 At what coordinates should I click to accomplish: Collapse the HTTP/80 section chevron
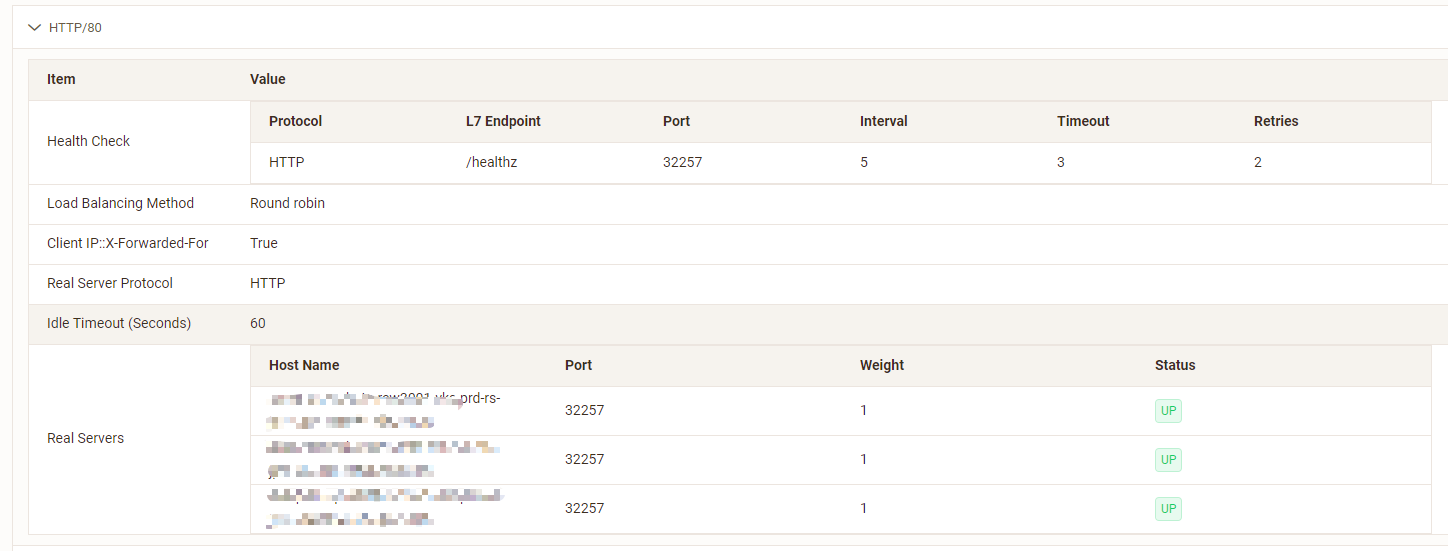click(35, 28)
